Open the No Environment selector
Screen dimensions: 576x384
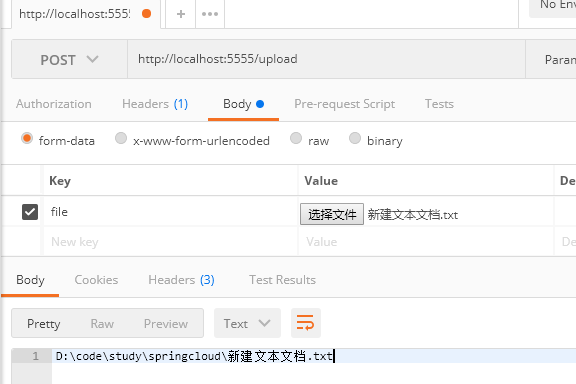click(x=552, y=6)
